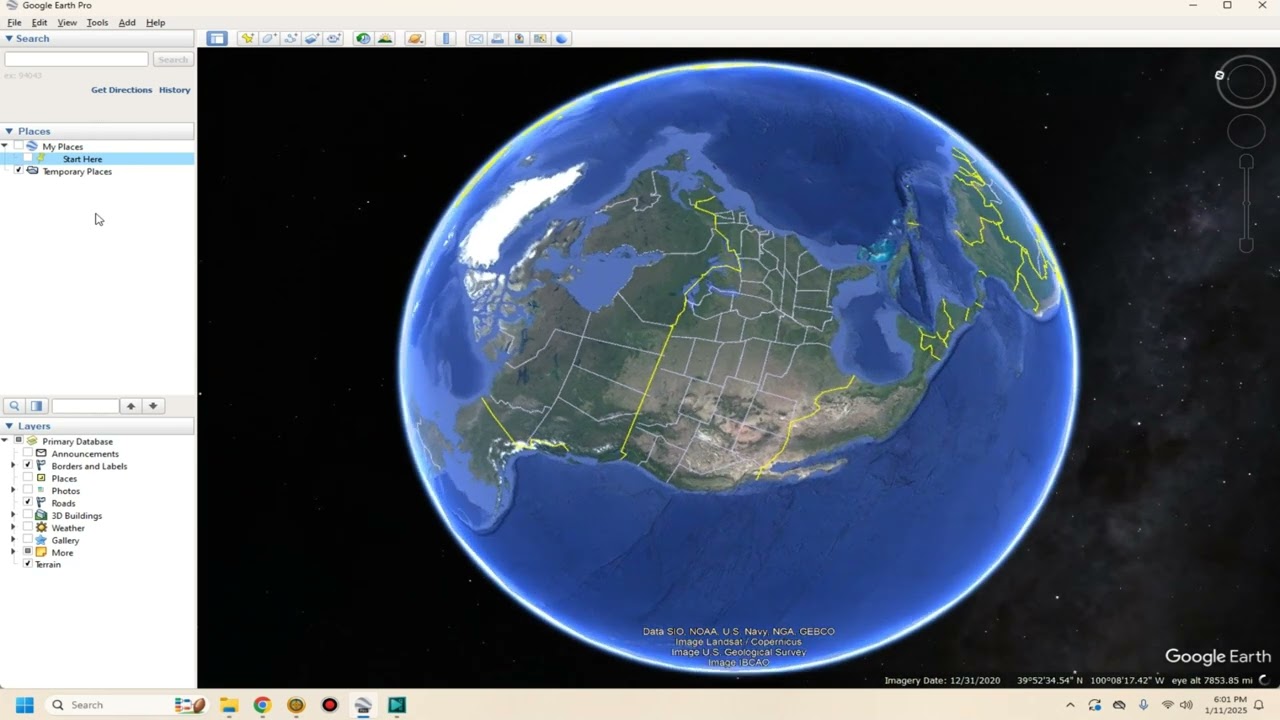Enable the Places layer checkbox
Viewport: 1280px width, 720px height.
28,478
